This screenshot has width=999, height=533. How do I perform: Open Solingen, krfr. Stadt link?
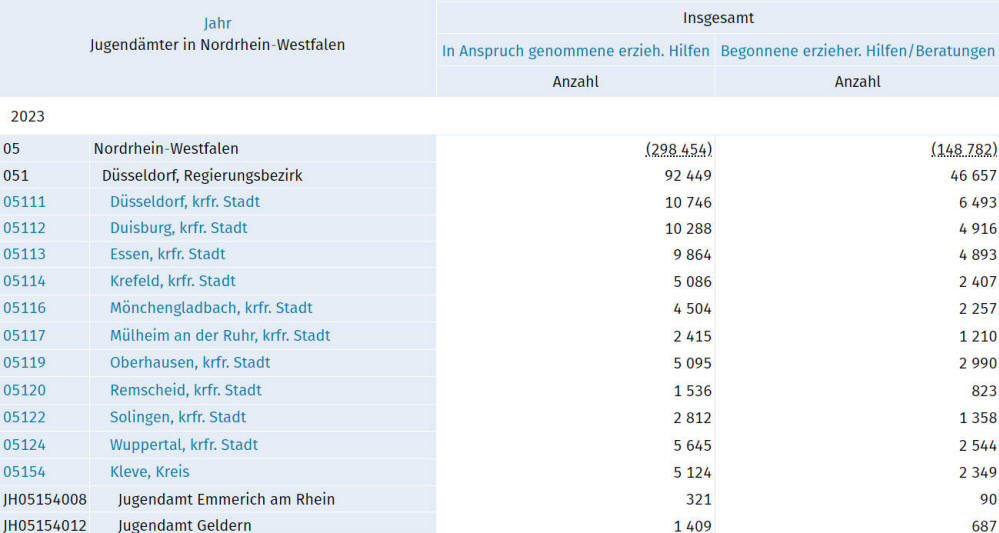click(178, 417)
